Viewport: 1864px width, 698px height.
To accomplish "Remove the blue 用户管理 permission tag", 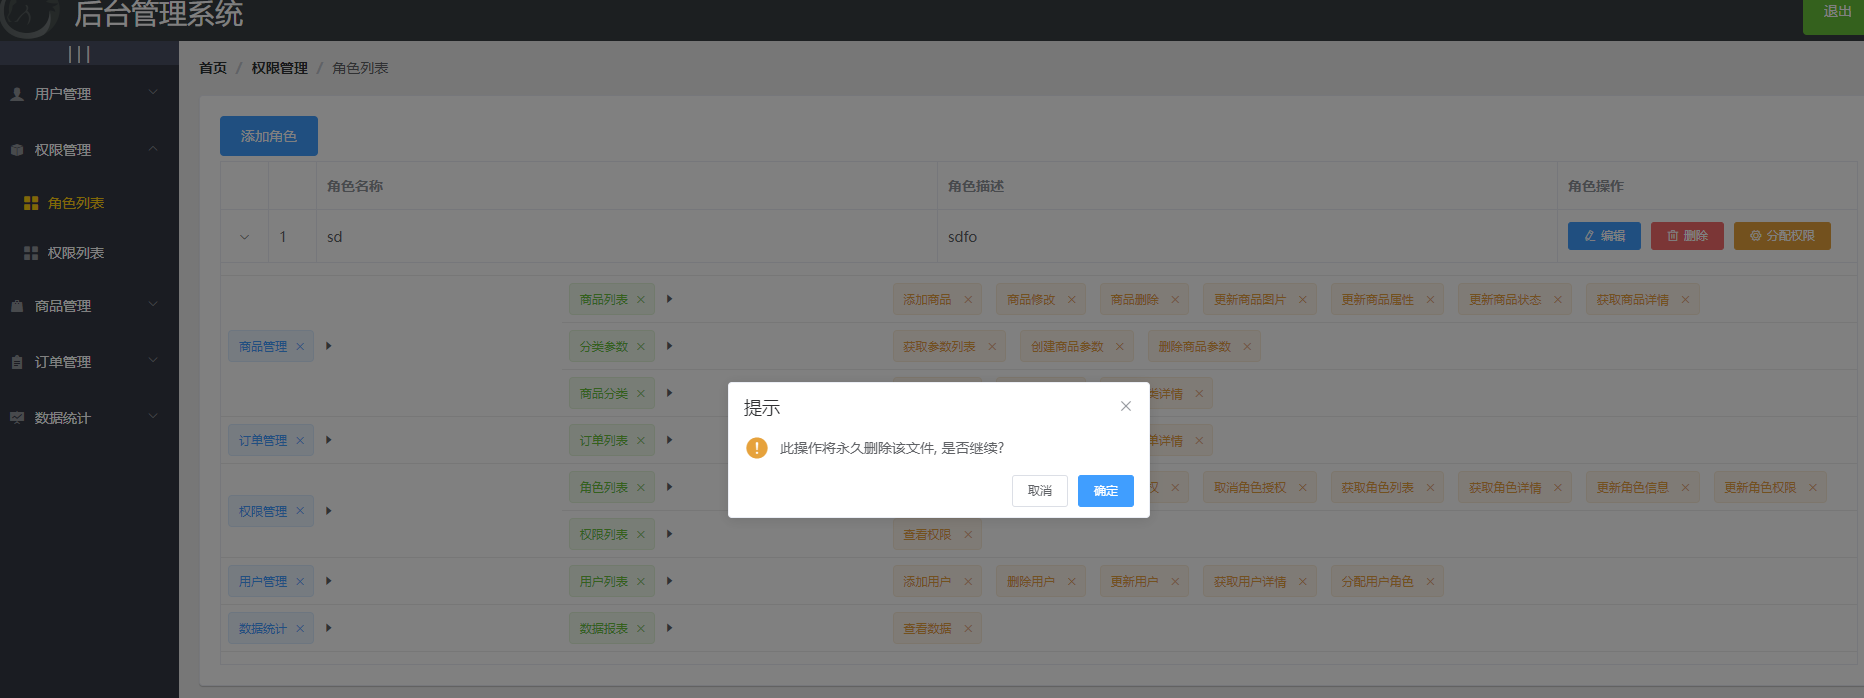I will (300, 582).
